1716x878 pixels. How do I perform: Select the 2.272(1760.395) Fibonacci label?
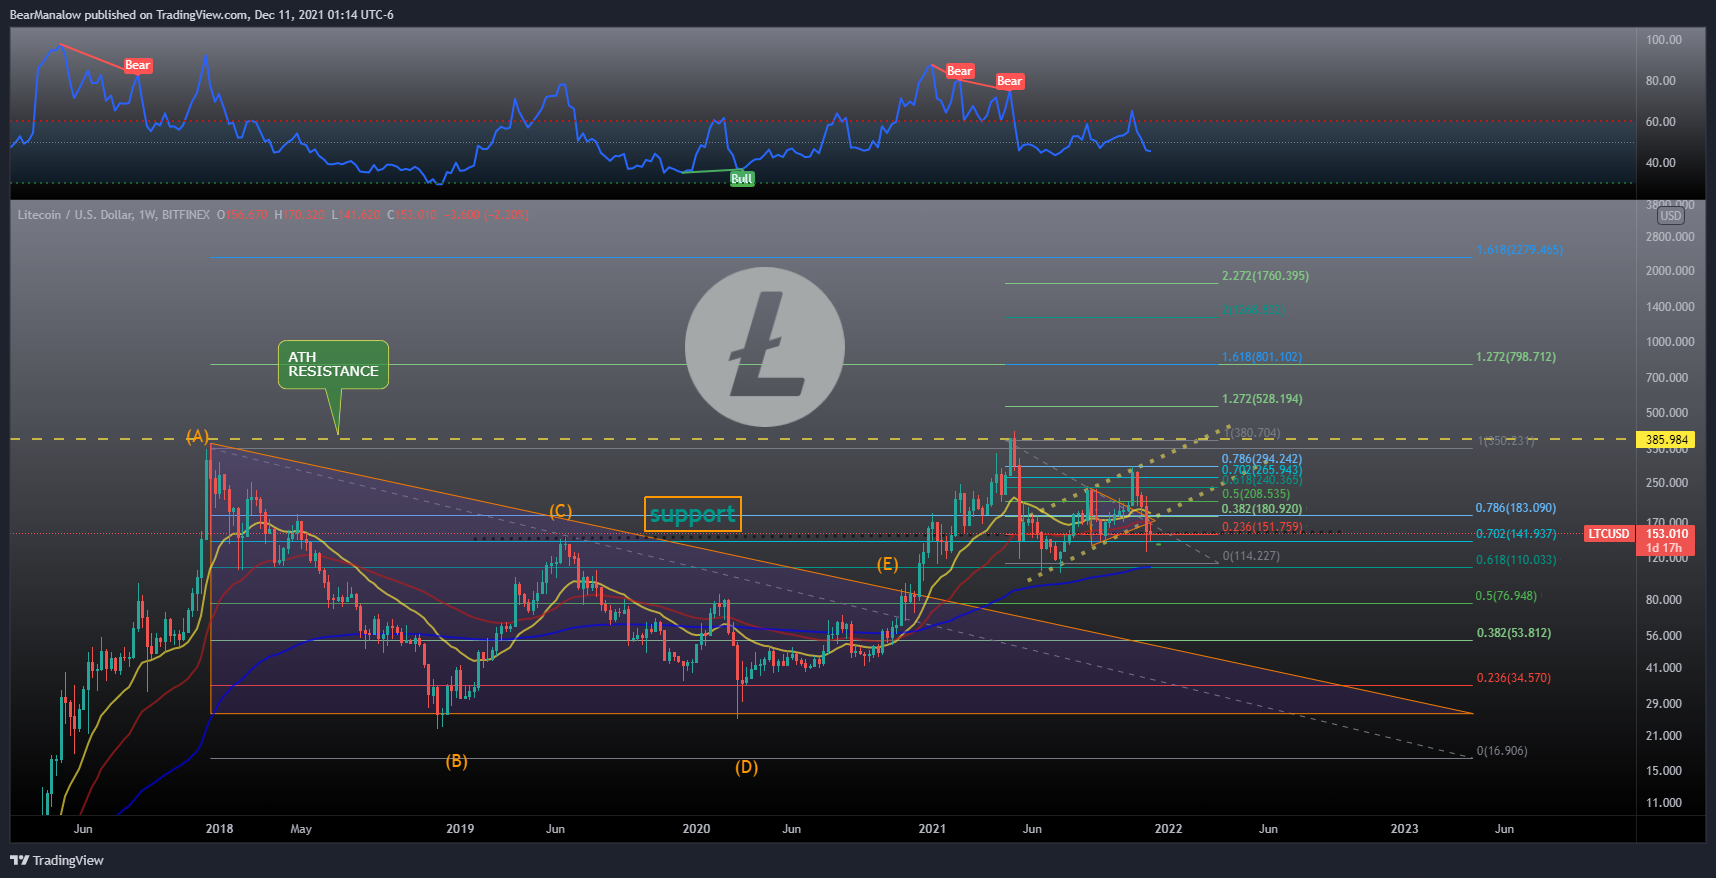[x=1265, y=276]
